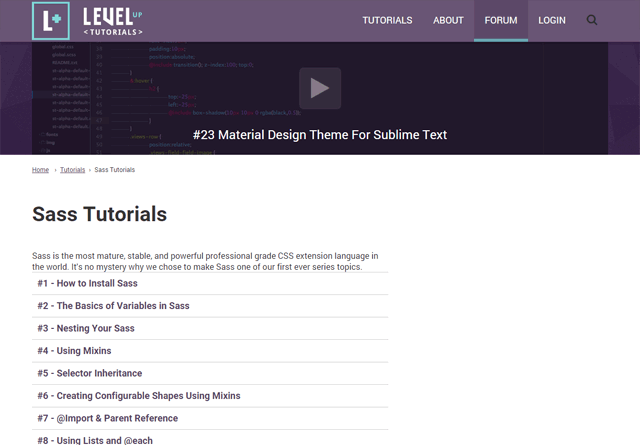
Task: Open lesson #1 How to Install Sass
Action: tap(87, 283)
